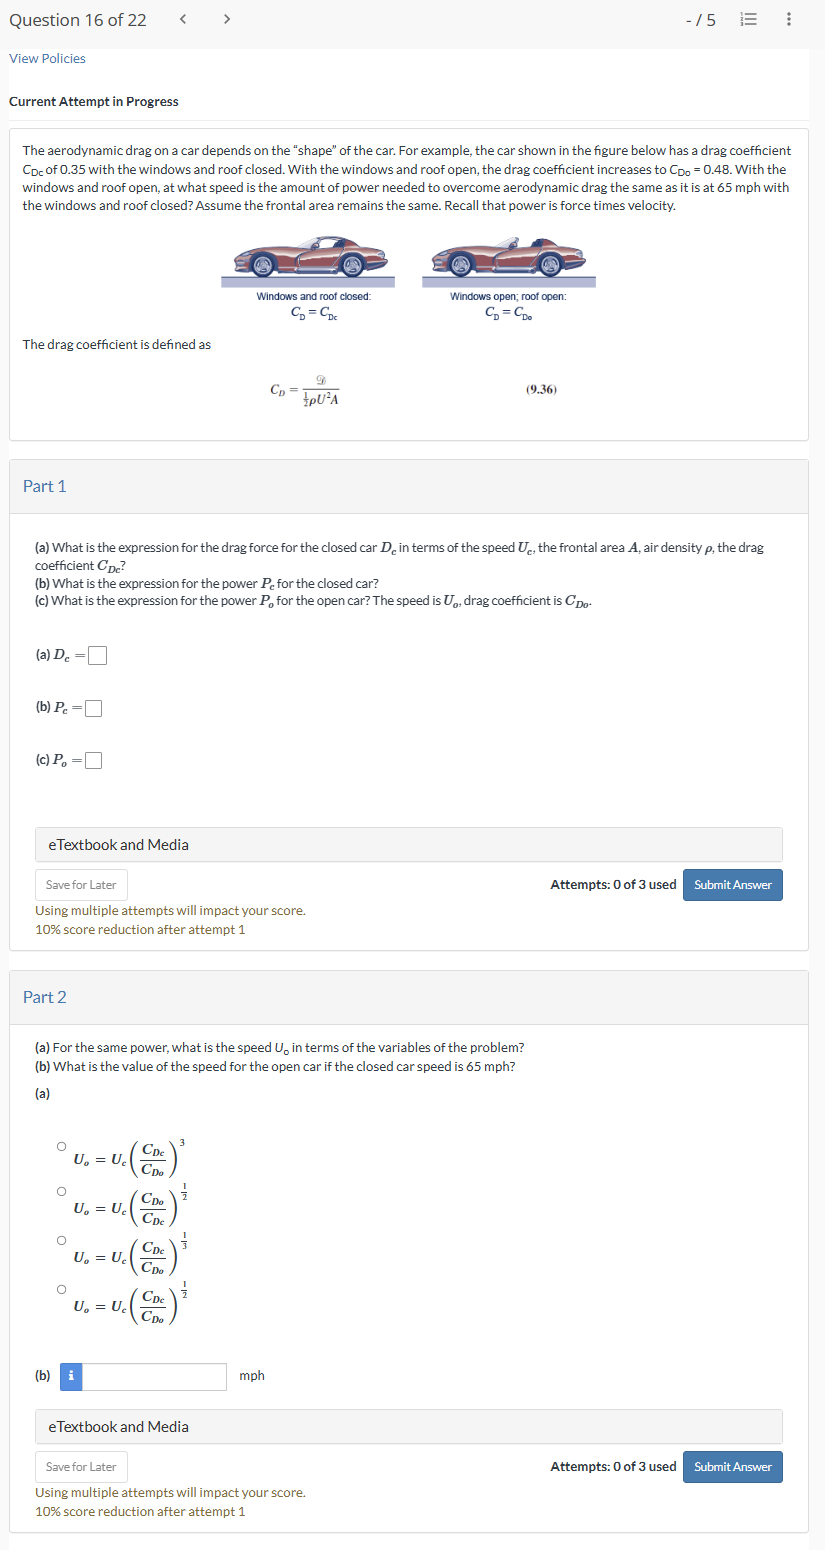
Task: Select option with CDc/CDo to the one-third power
Action: click(61, 1240)
